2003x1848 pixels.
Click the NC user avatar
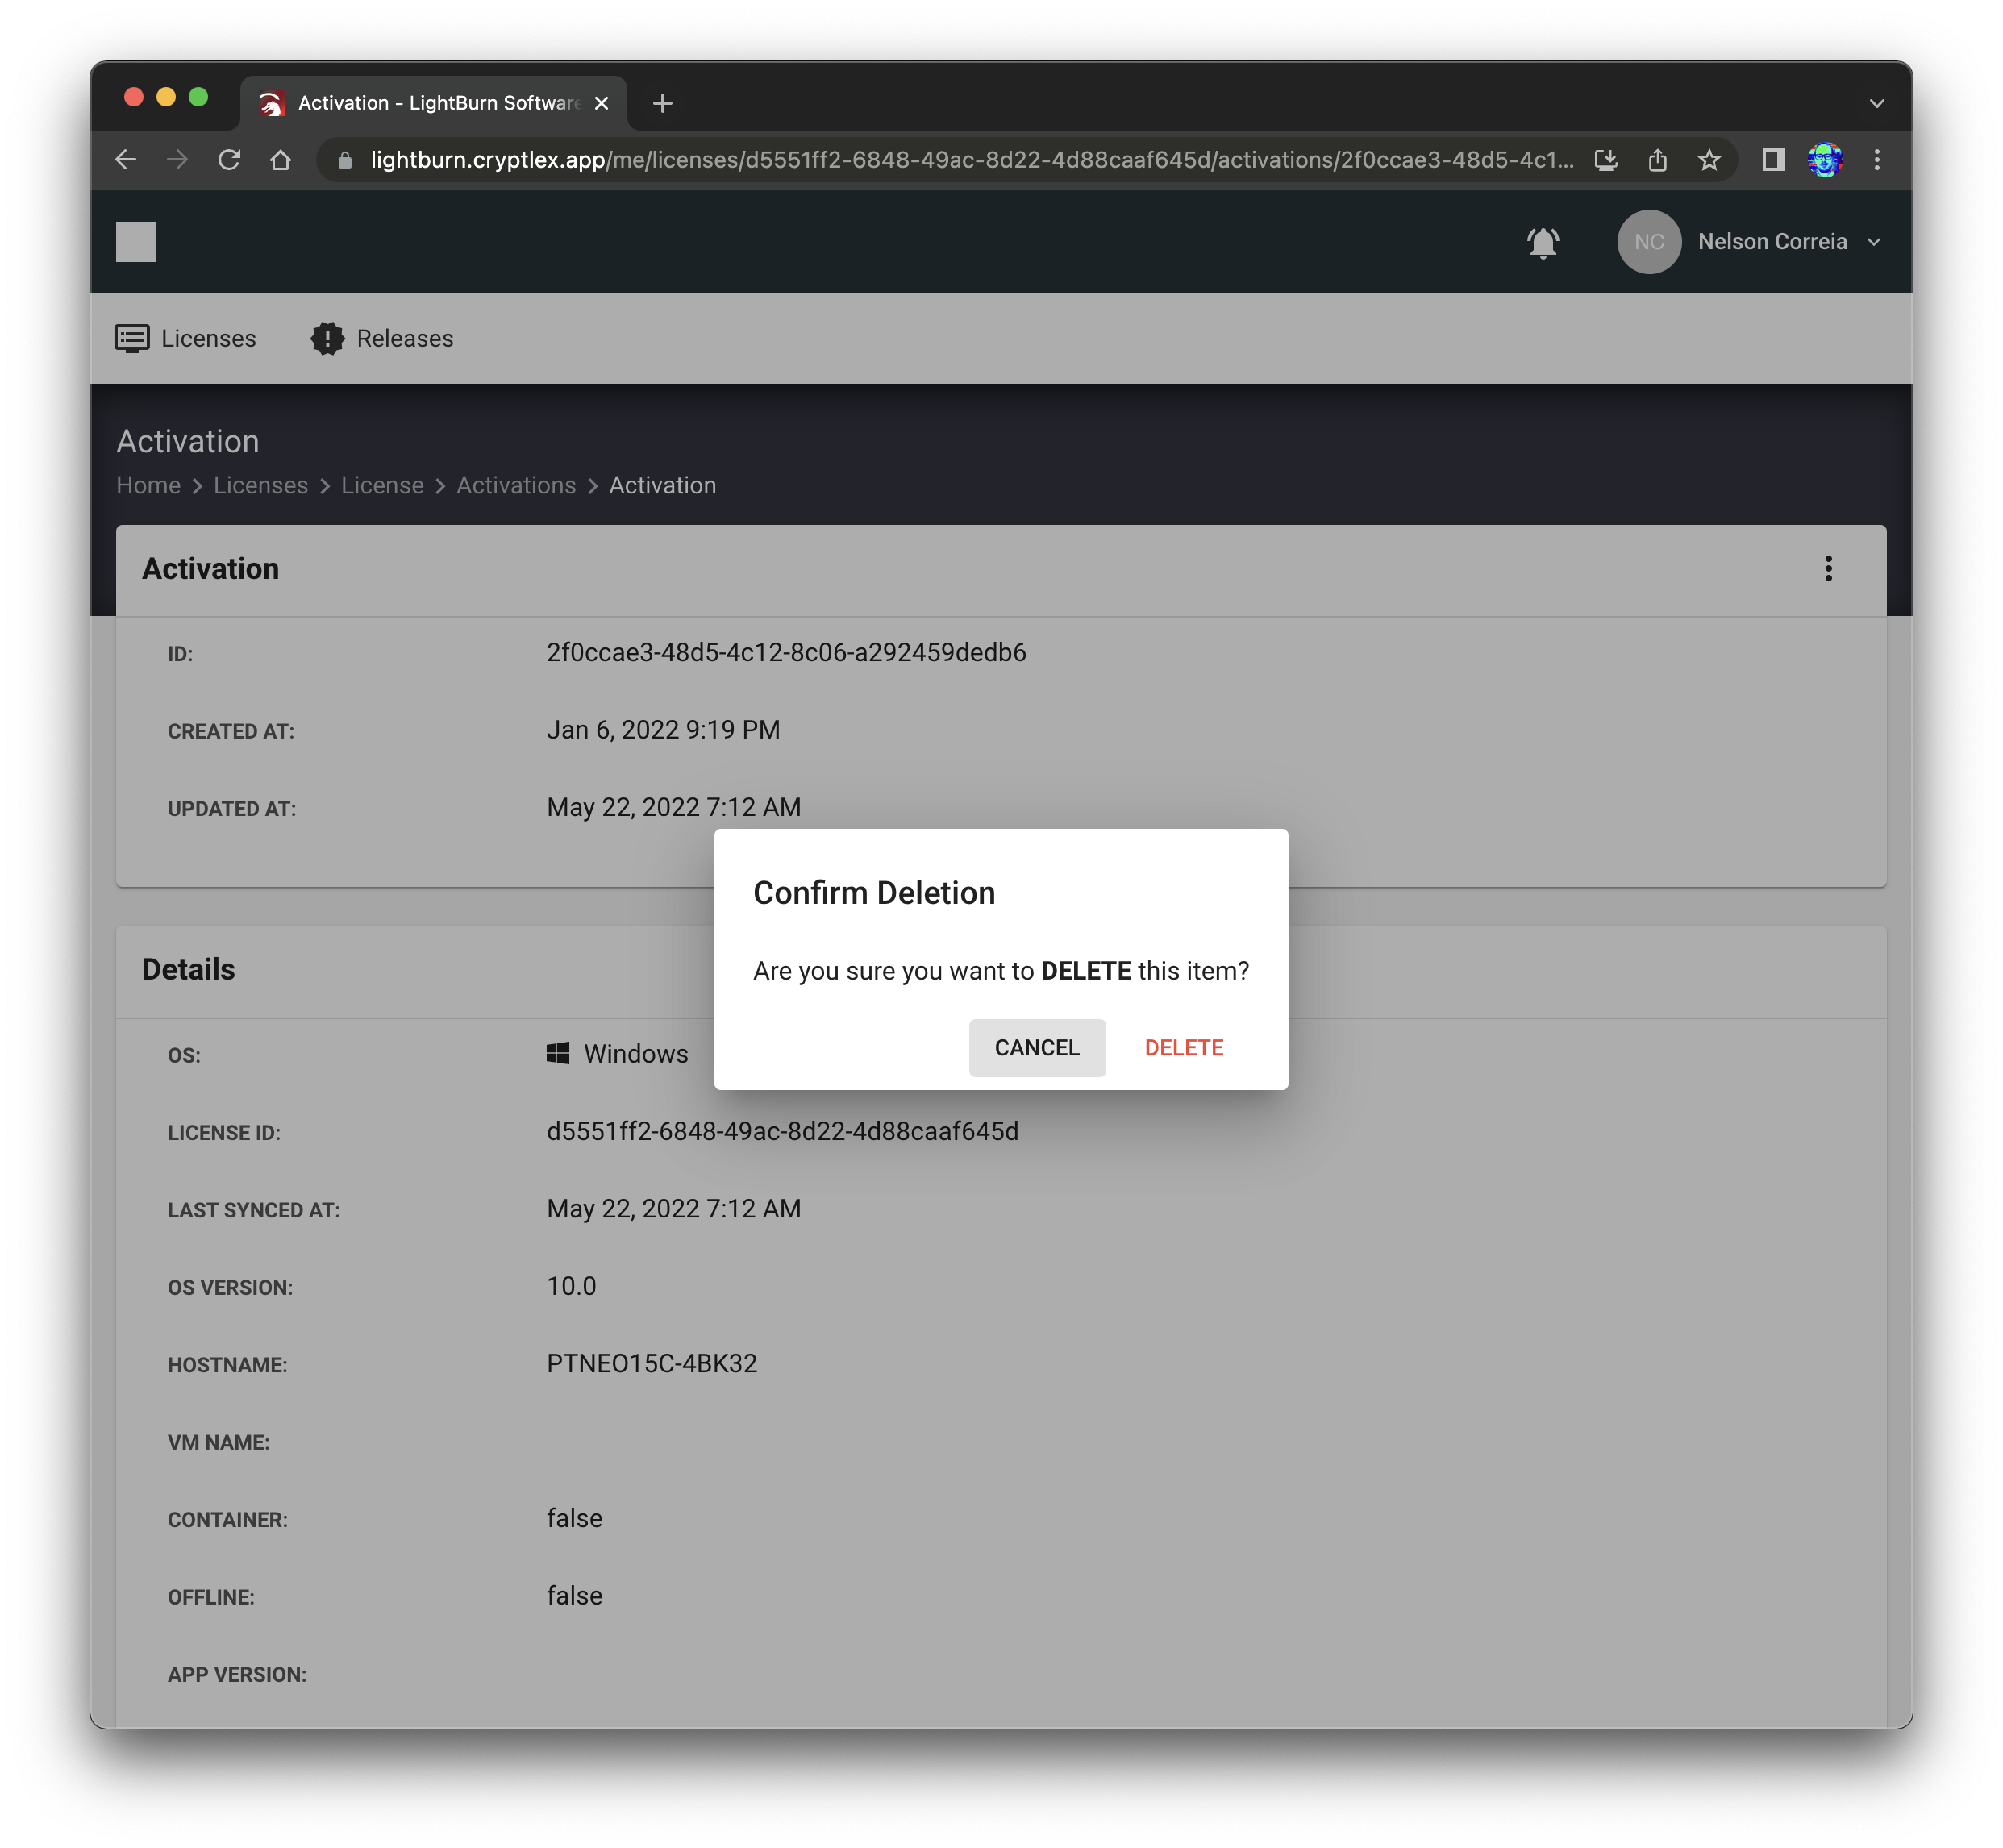[1648, 242]
